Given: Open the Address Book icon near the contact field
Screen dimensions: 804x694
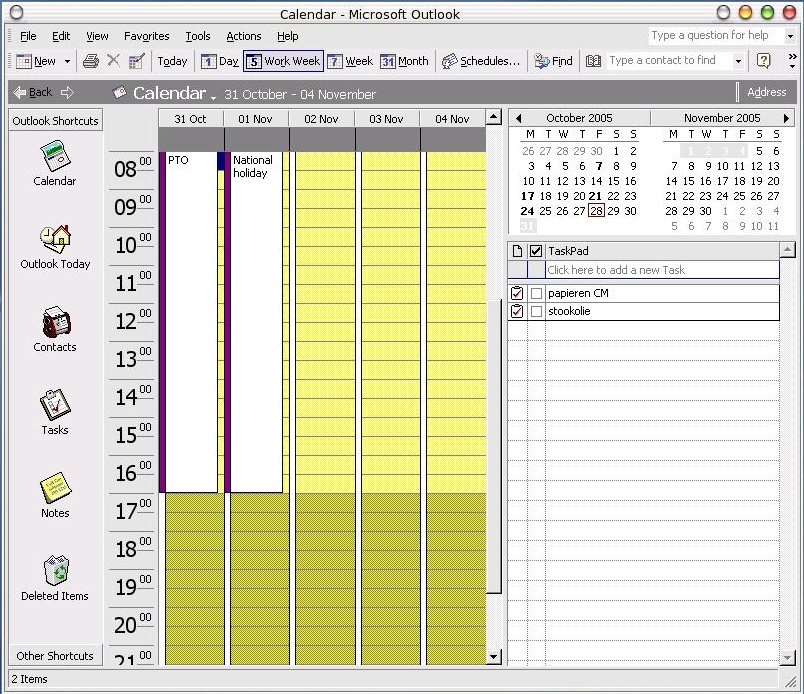Looking at the screenshot, I should (593, 61).
